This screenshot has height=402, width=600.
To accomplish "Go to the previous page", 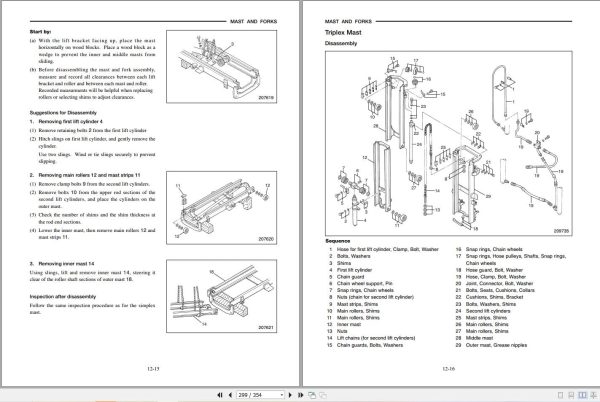I will tap(230, 395).
